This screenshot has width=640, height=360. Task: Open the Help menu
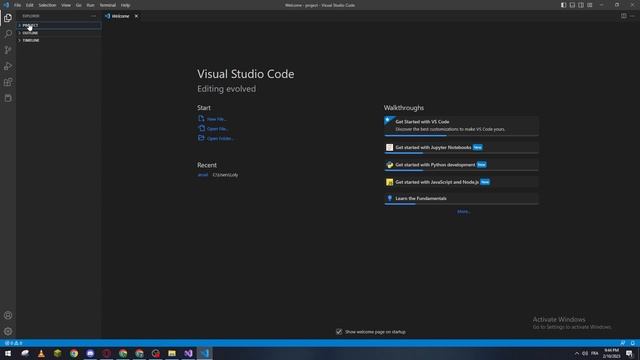point(125,5)
